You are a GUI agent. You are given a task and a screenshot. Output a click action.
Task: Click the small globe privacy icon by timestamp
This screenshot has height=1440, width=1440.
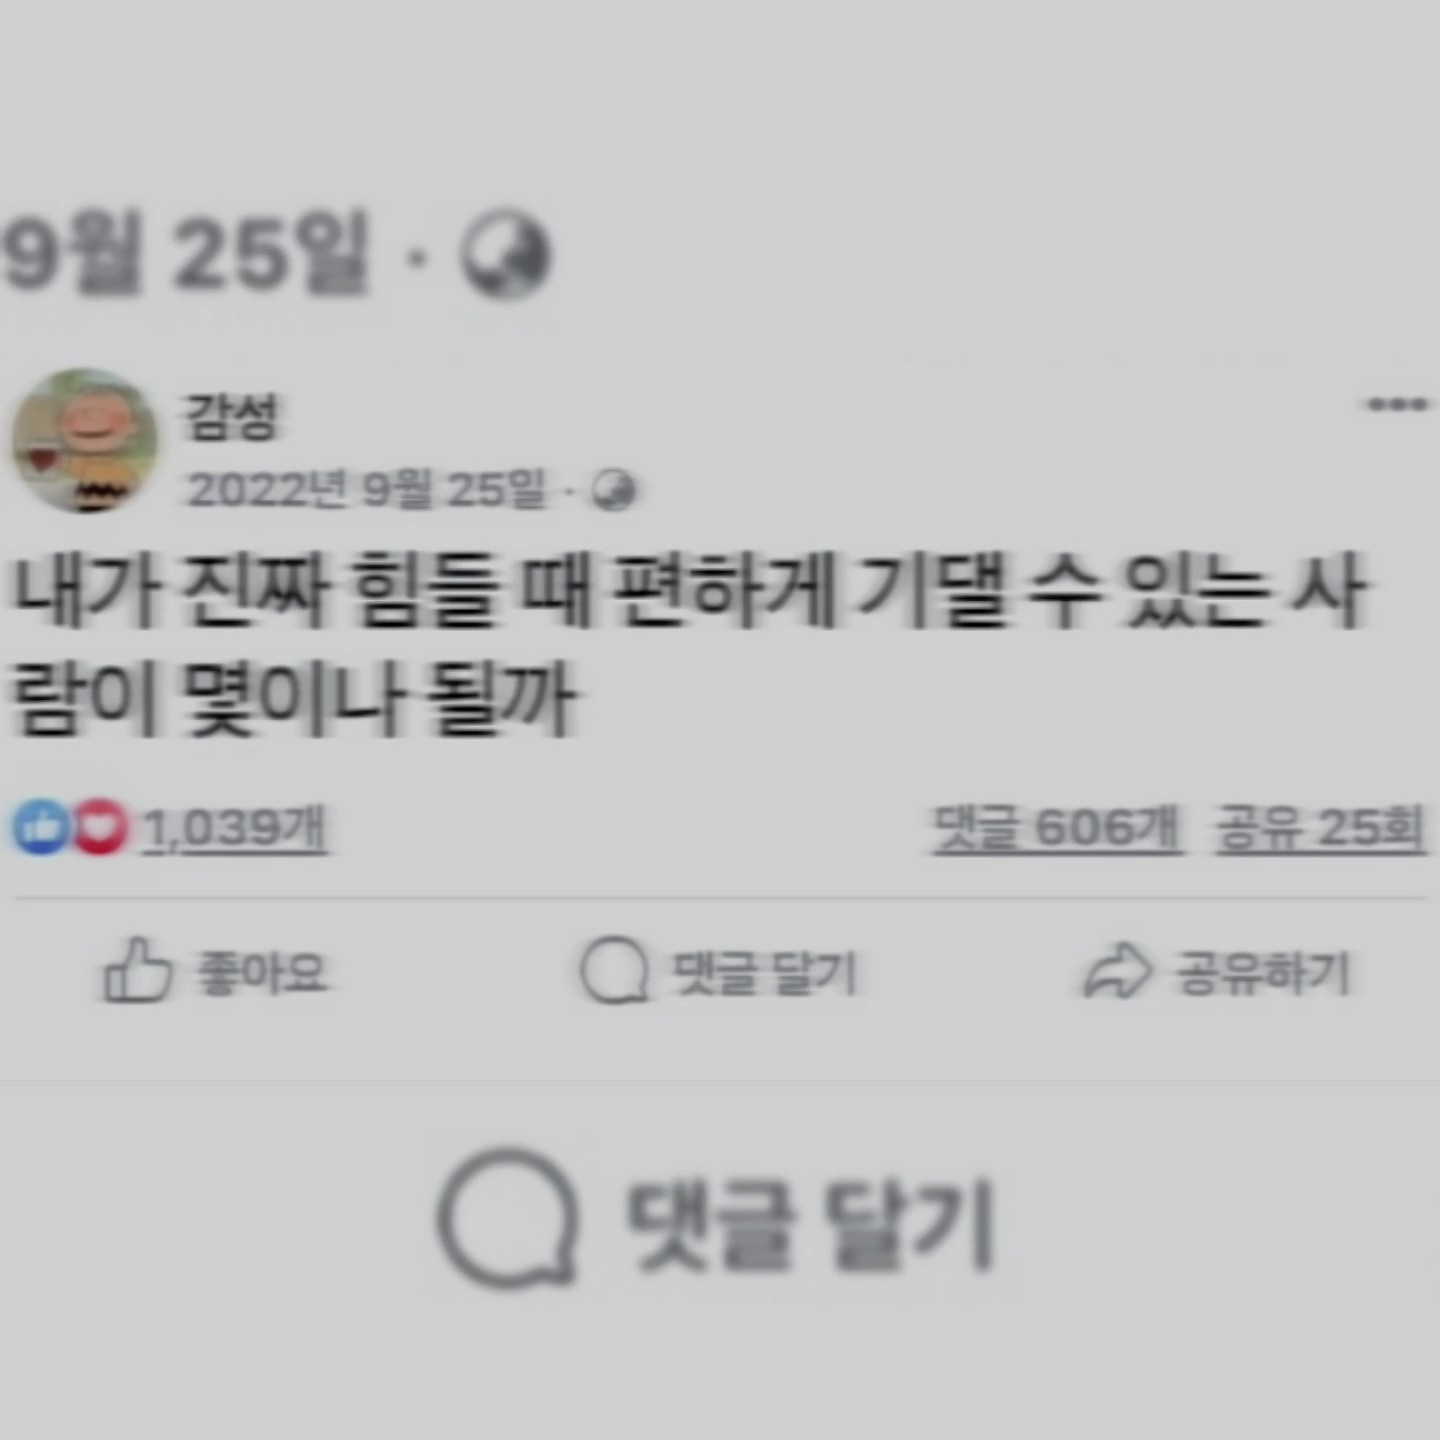(x=613, y=490)
